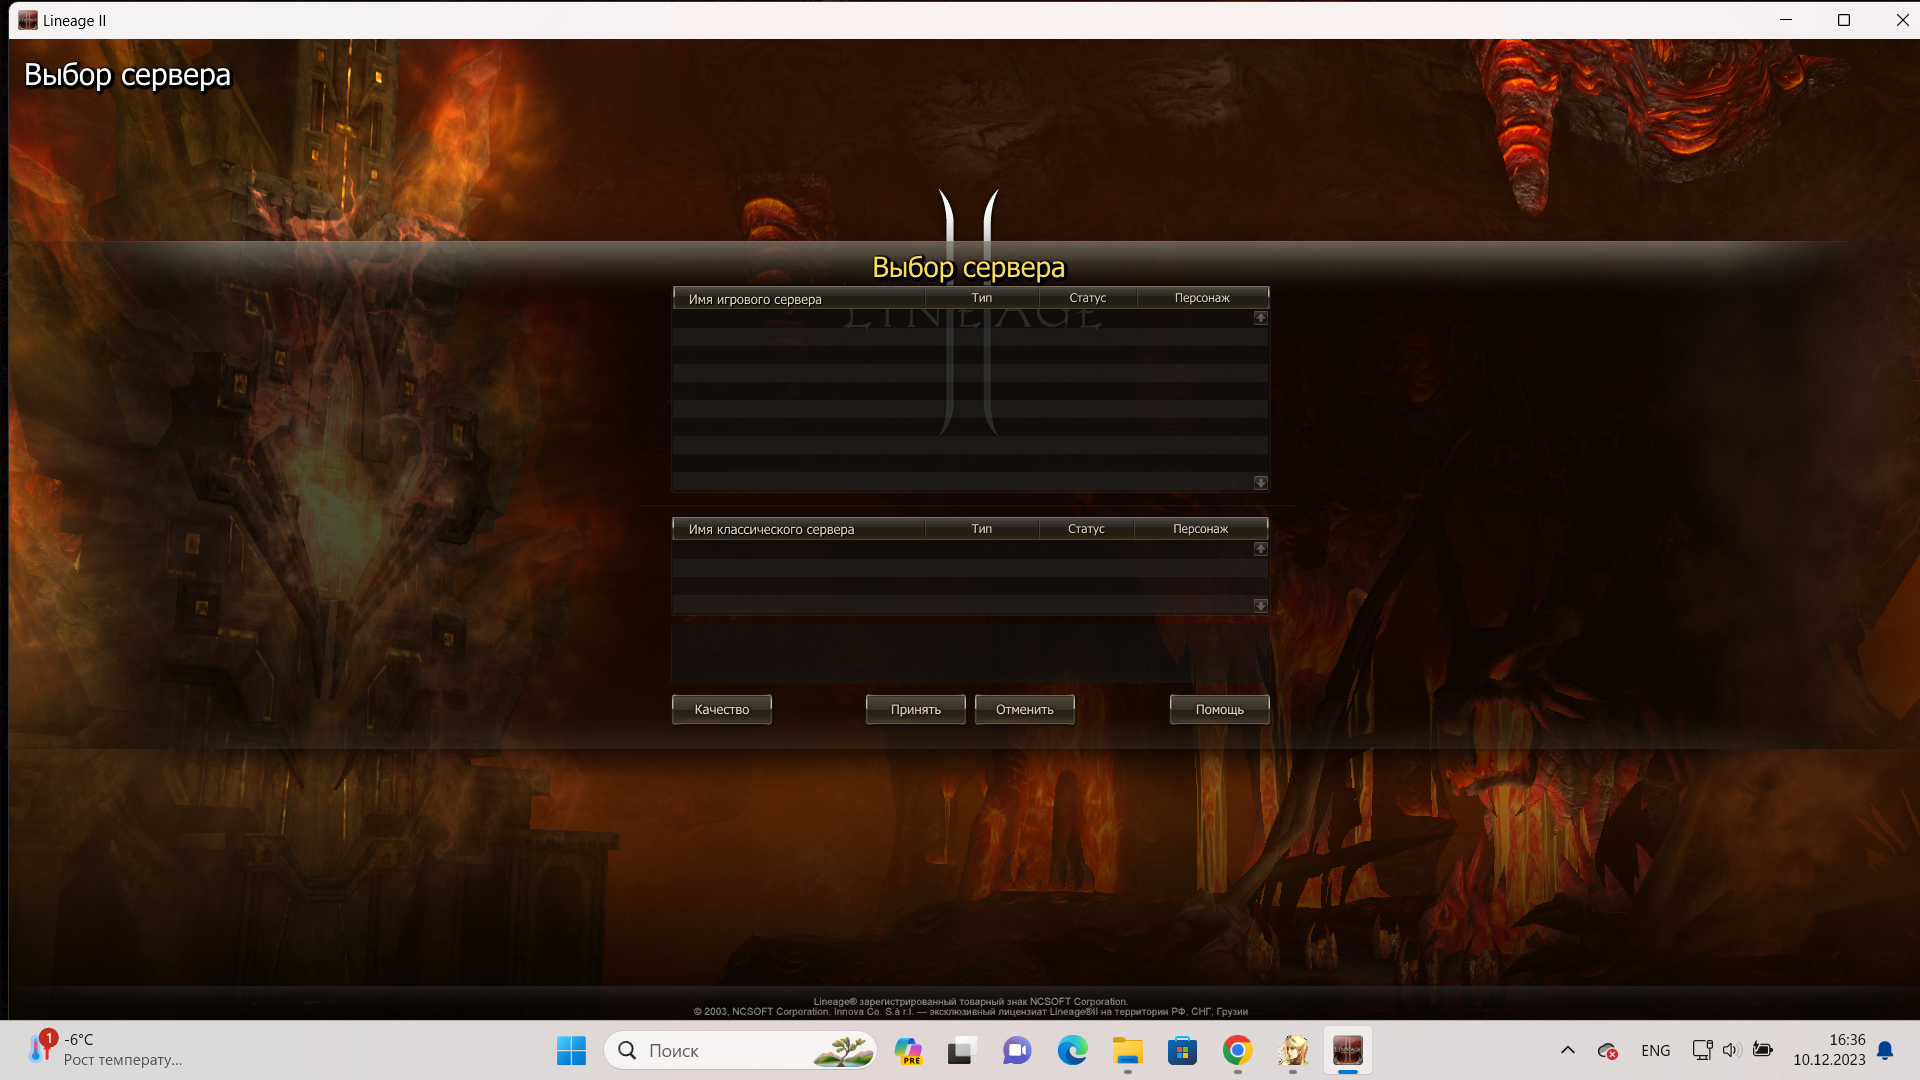Switch the ENG input language indicator
Screen dimensions: 1920x1080
[x=1656, y=1051]
